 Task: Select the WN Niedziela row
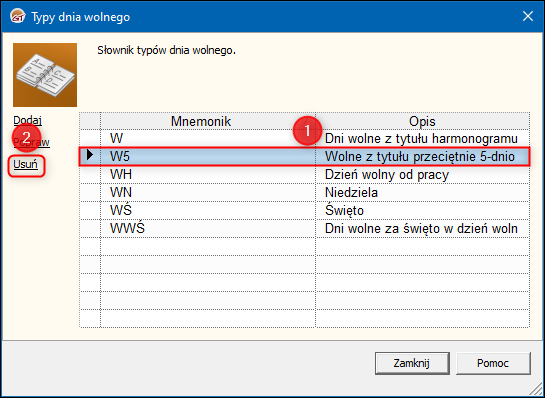click(x=304, y=193)
